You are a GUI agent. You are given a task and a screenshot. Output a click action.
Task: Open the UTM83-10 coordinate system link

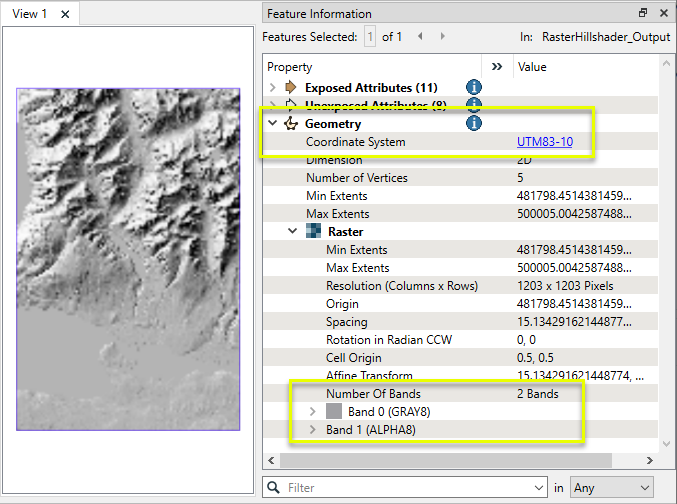tap(544, 142)
